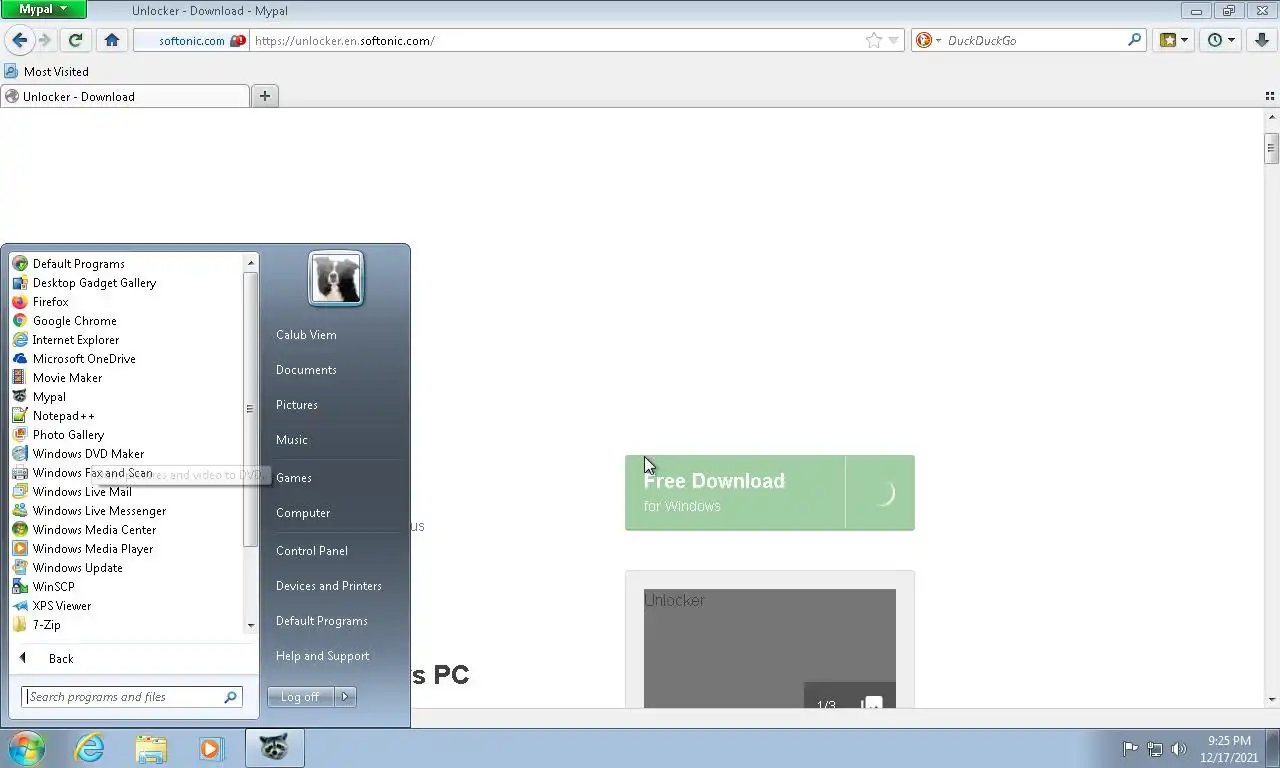Screen dimensions: 1280x768
Task: Open Documents from the Start menu
Action: pyautogui.click(x=306, y=370)
